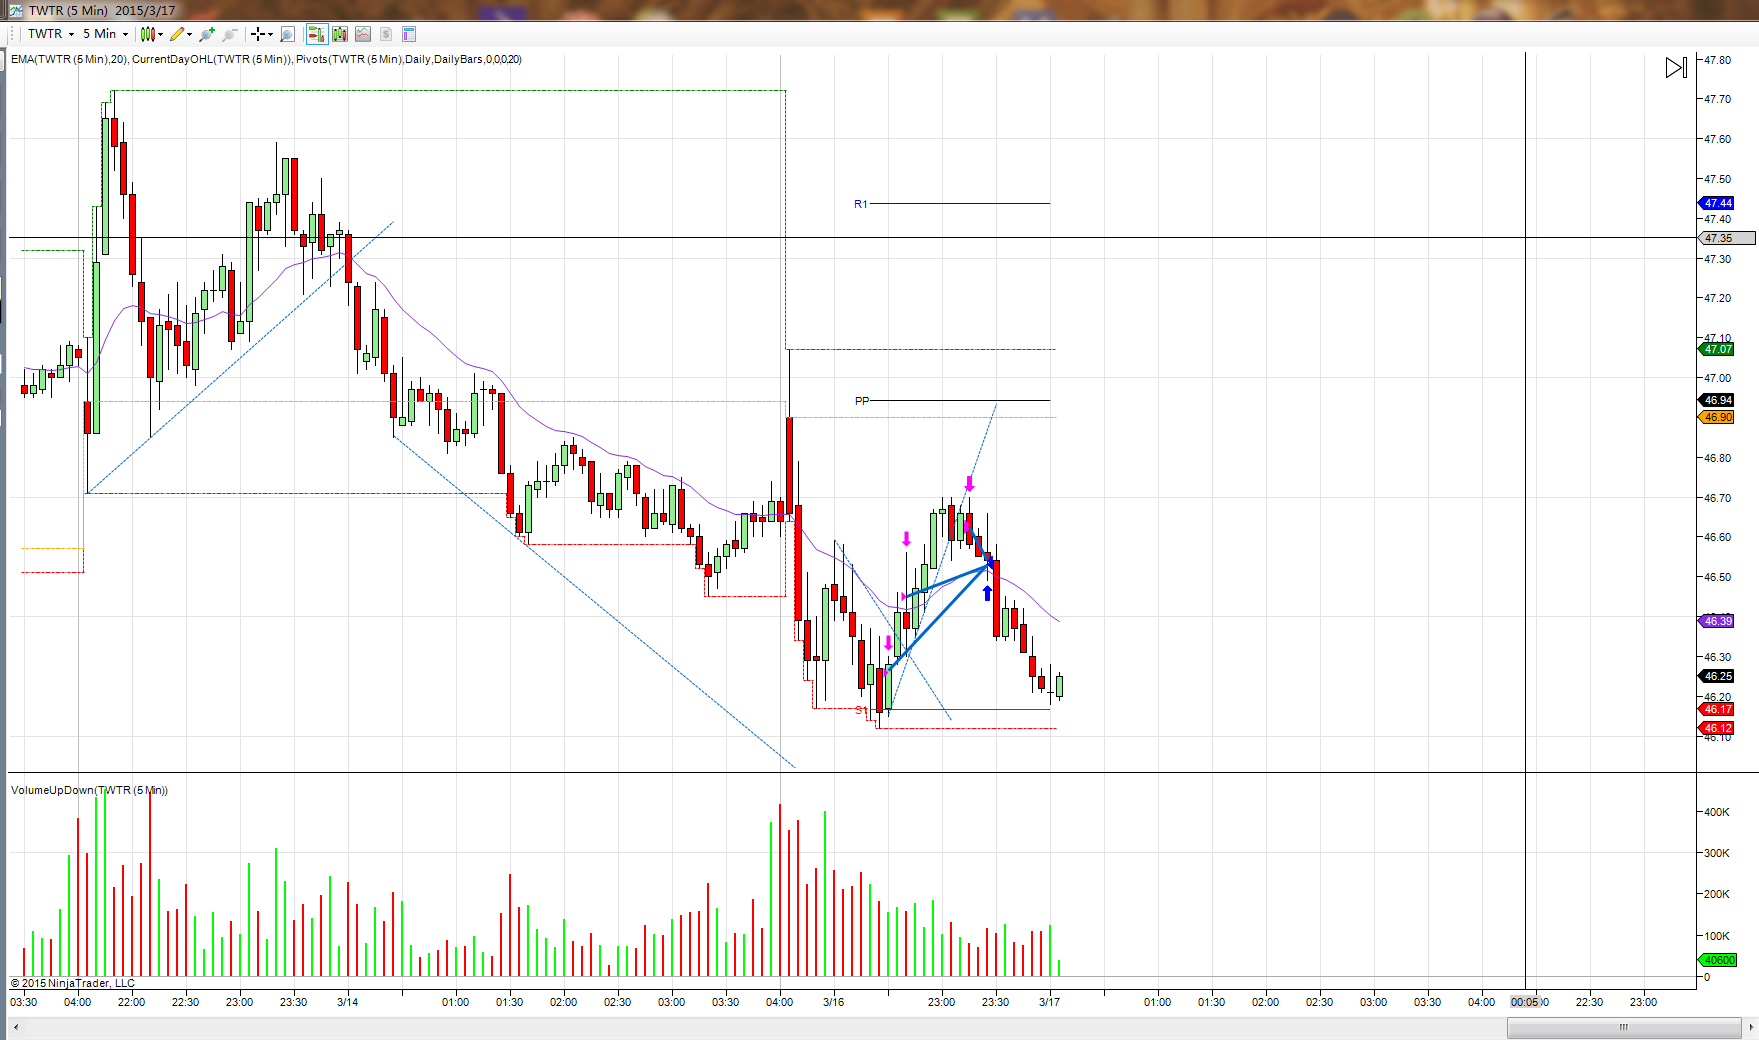Click the magenta down arrow above the 46.70 candle

[969, 484]
